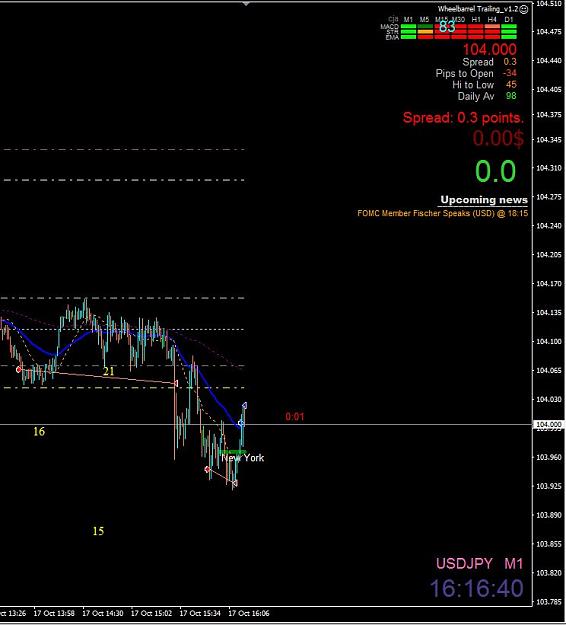Viewport: 566px width, 625px height.
Task: Click the Hi to Low value 45
Action: [x=511, y=85]
